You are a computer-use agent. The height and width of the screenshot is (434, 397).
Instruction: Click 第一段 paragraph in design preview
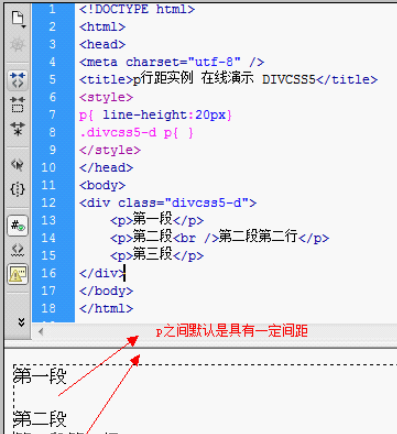40,376
